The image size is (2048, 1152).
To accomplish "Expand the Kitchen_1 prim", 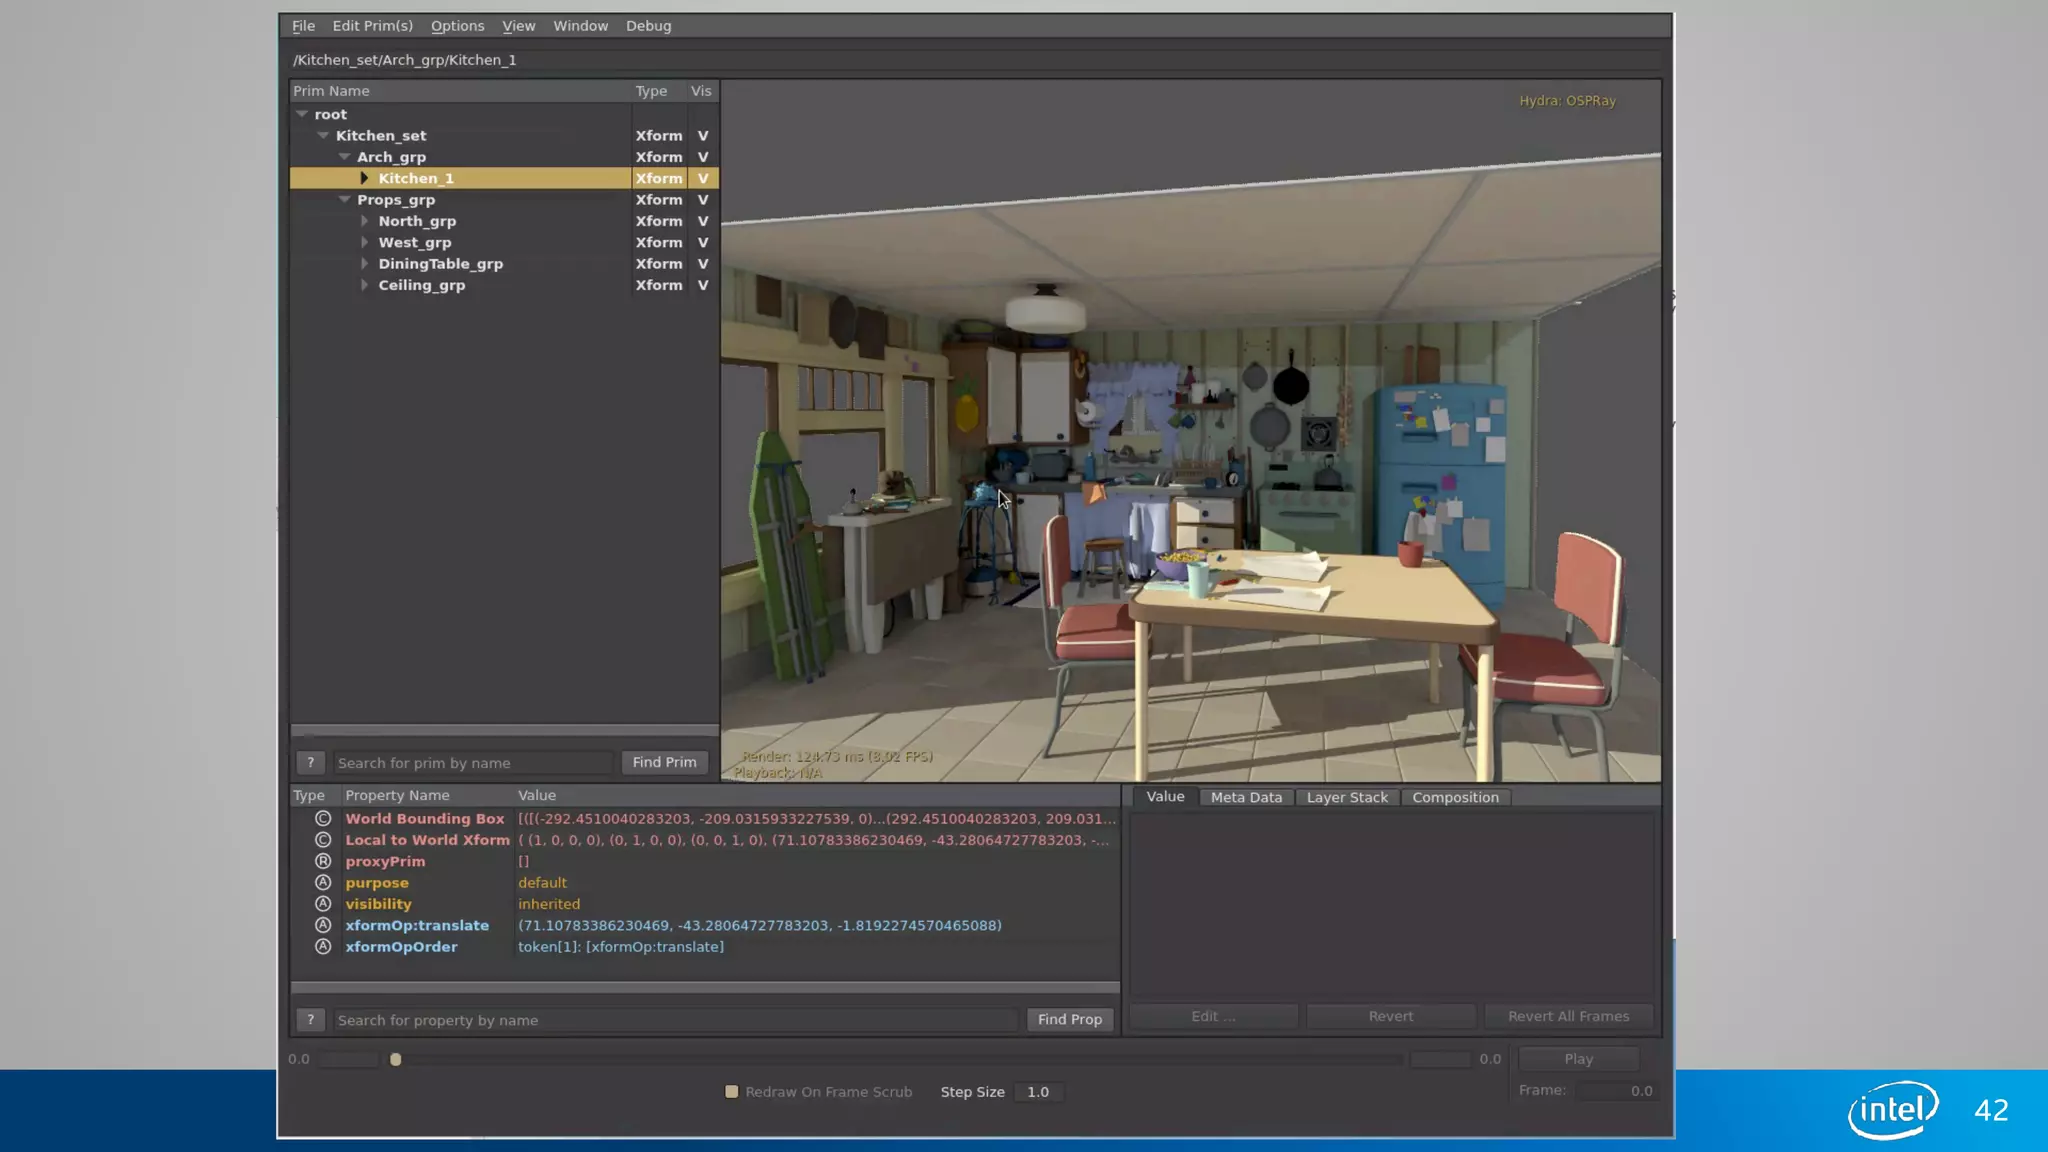I will (364, 178).
